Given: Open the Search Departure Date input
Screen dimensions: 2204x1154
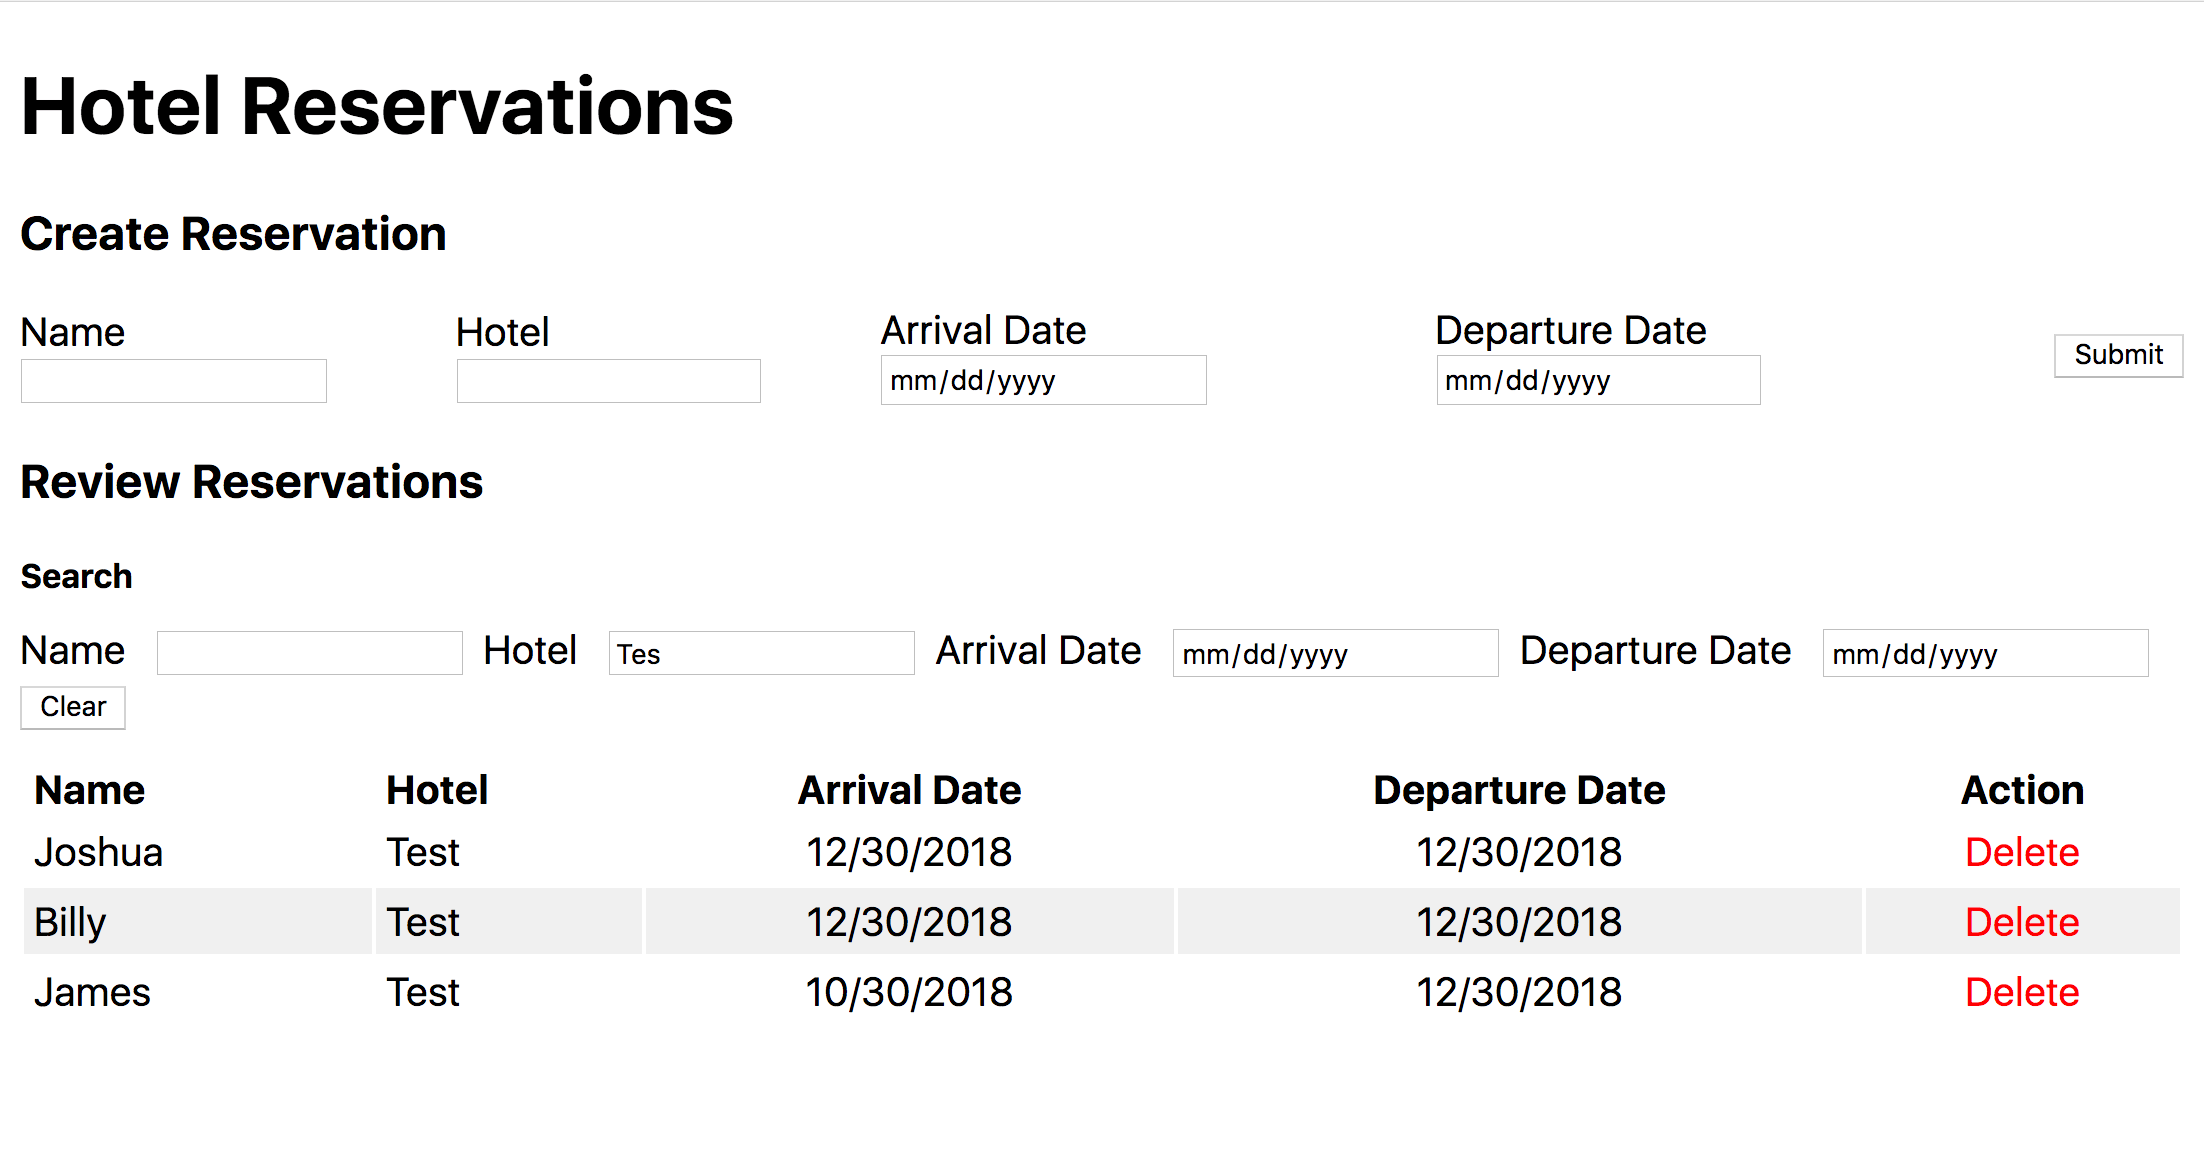Looking at the screenshot, I should point(1984,654).
